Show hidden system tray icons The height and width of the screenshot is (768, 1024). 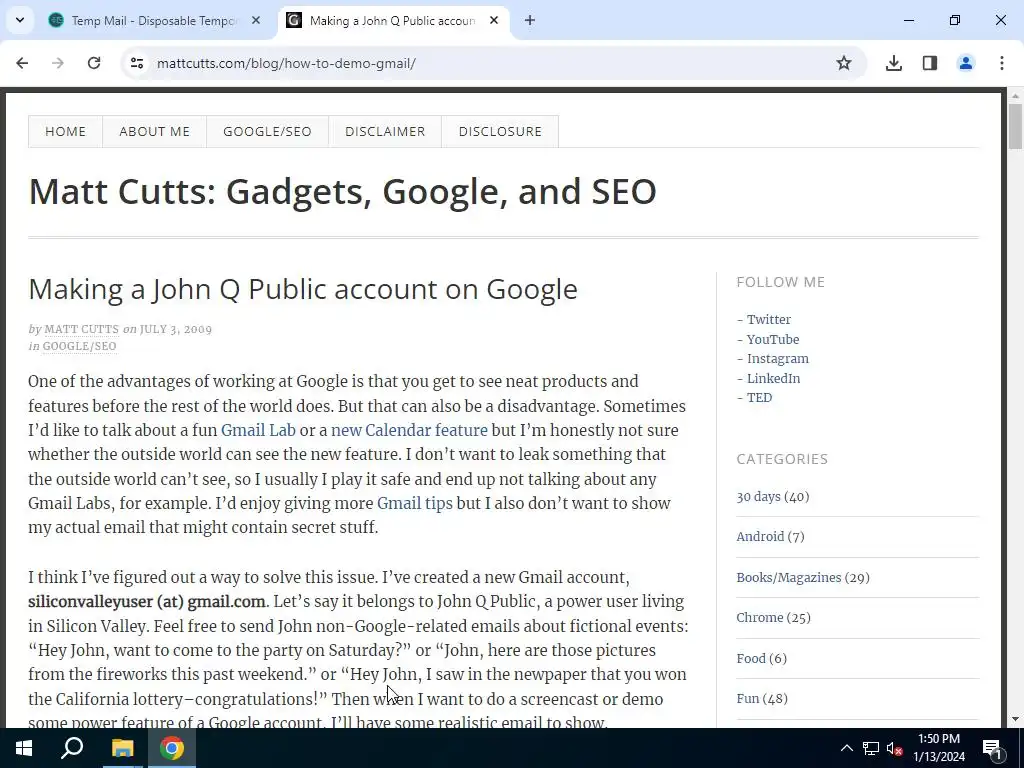[846, 748]
